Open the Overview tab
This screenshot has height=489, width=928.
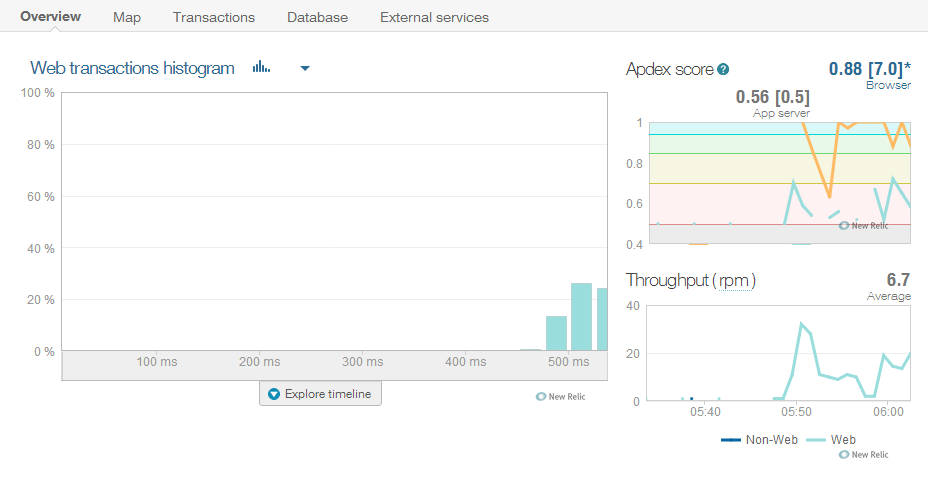[50, 17]
